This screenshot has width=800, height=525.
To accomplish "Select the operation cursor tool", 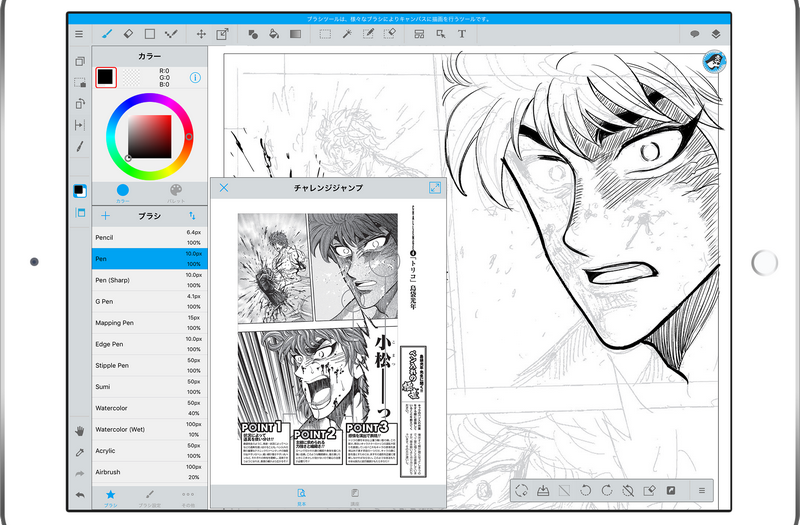I will pos(441,34).
